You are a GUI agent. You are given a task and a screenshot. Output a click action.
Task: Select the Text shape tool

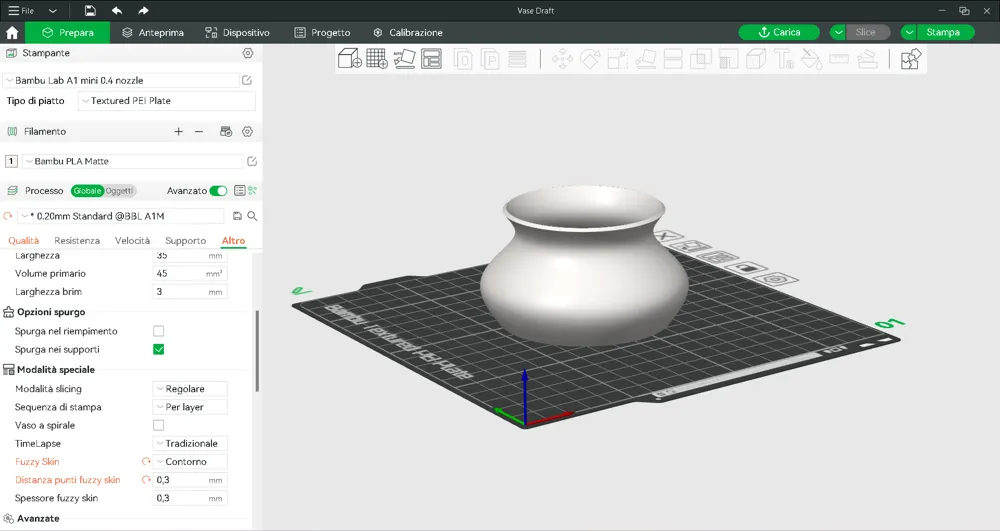(784, 59)
